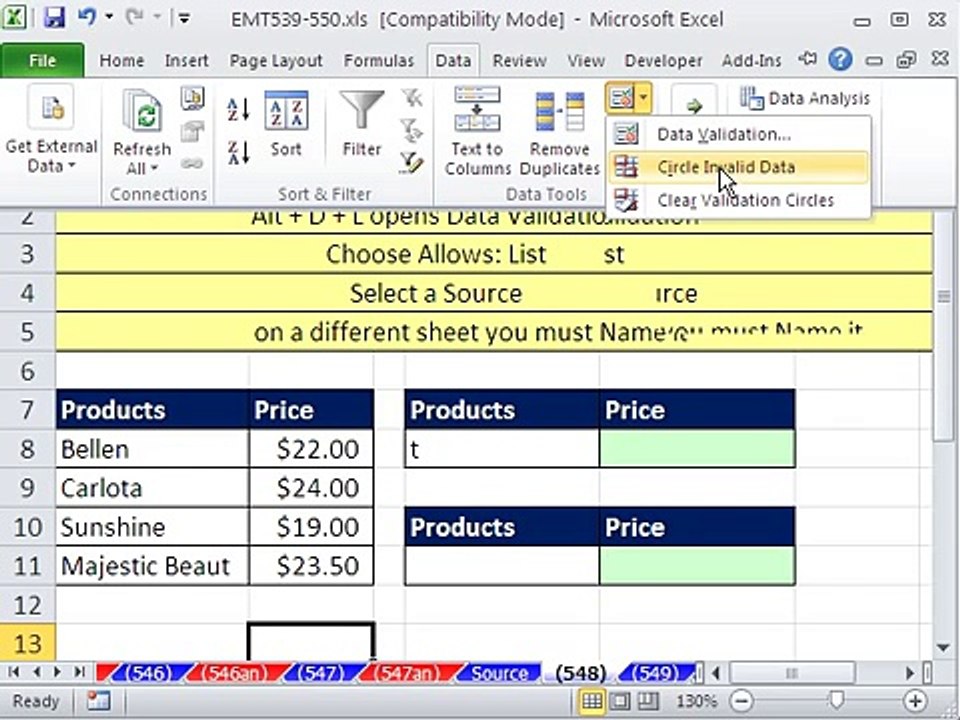Go to last sheet tab navigation arrow
Image resolution: width=960 pixels, height=720 pixels.
click(x=79, y=672)
